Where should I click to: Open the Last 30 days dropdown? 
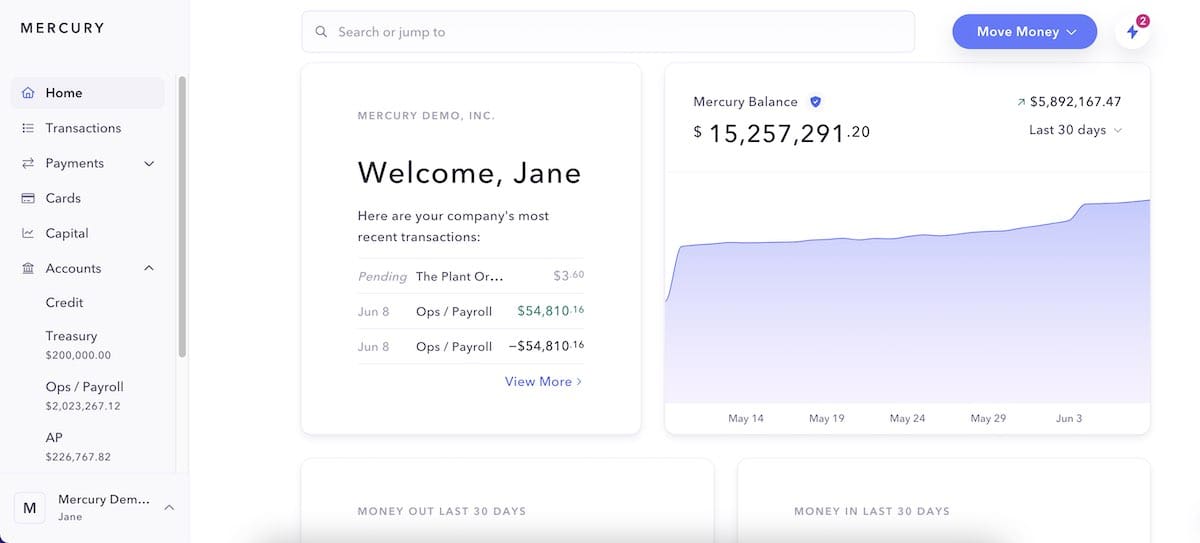(1075, 130)
